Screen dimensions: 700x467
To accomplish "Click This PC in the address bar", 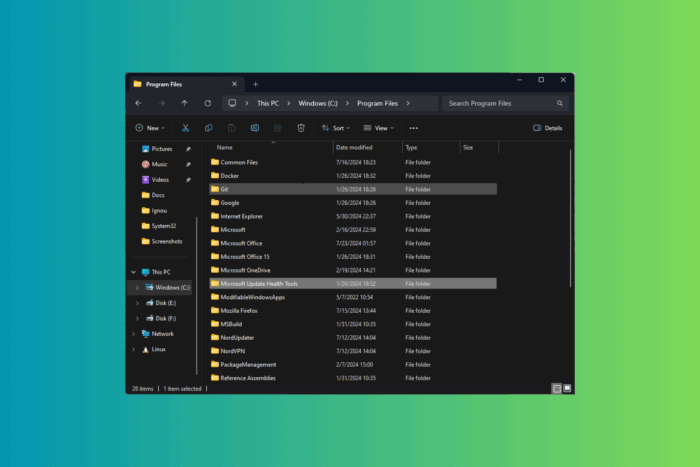I will pos(268,103).
